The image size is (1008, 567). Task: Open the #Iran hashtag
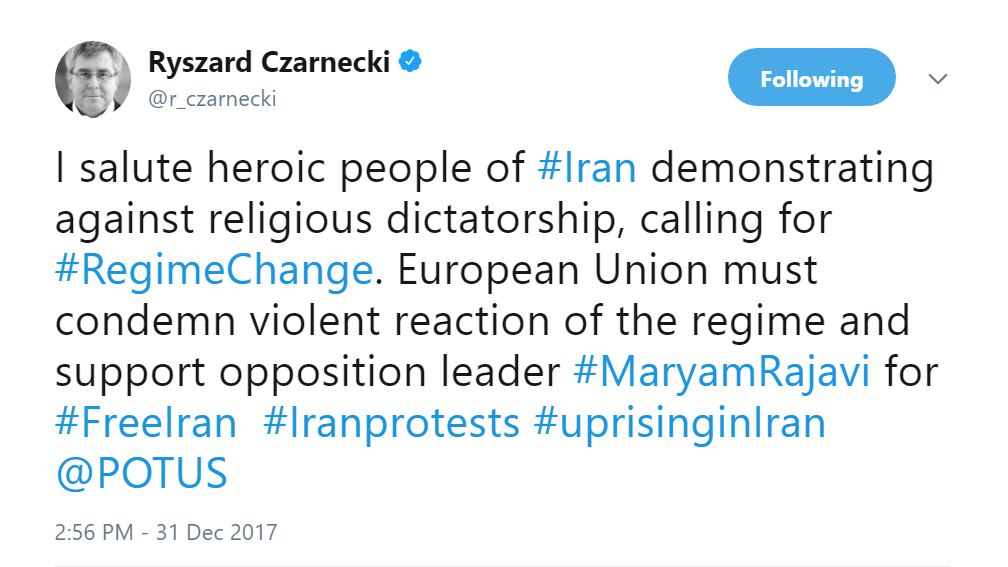587,168
